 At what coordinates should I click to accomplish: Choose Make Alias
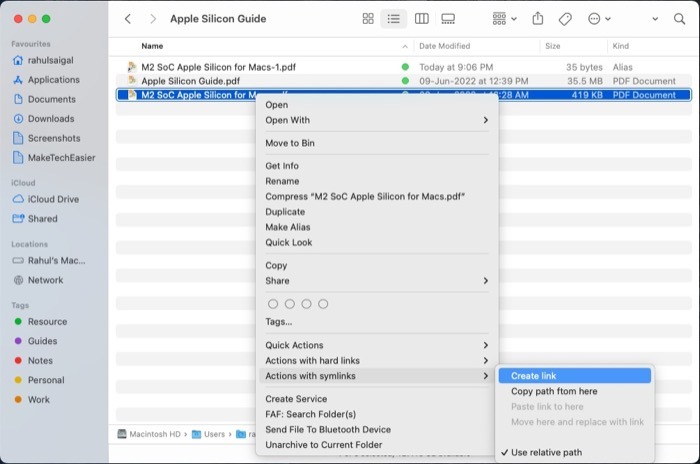click(x=288, y=227)
